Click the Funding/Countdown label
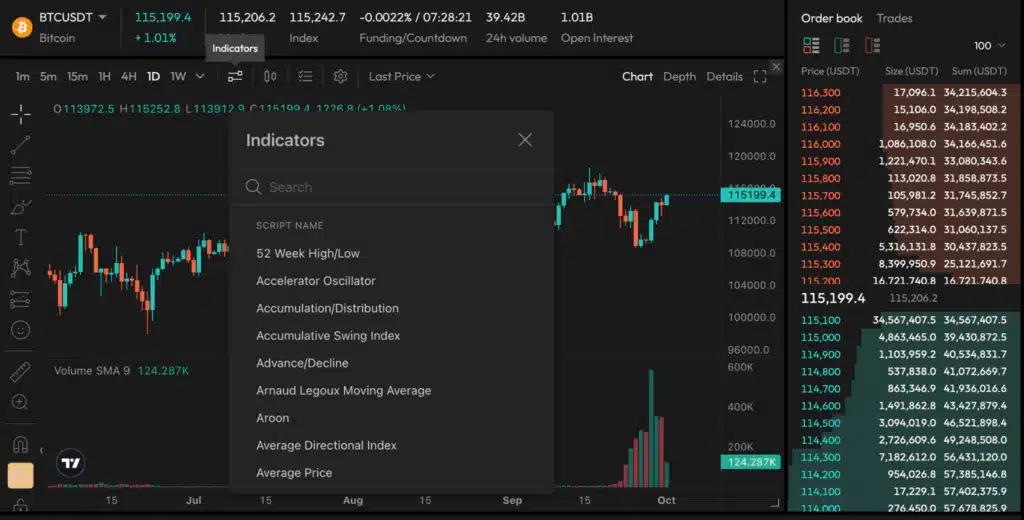The width and height of the screenshot is (1024, 520). tap(413, 38)
